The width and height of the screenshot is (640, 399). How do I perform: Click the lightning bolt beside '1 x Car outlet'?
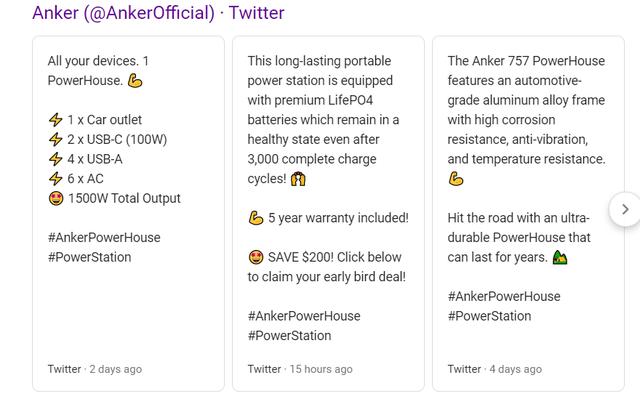coord(56,120)
